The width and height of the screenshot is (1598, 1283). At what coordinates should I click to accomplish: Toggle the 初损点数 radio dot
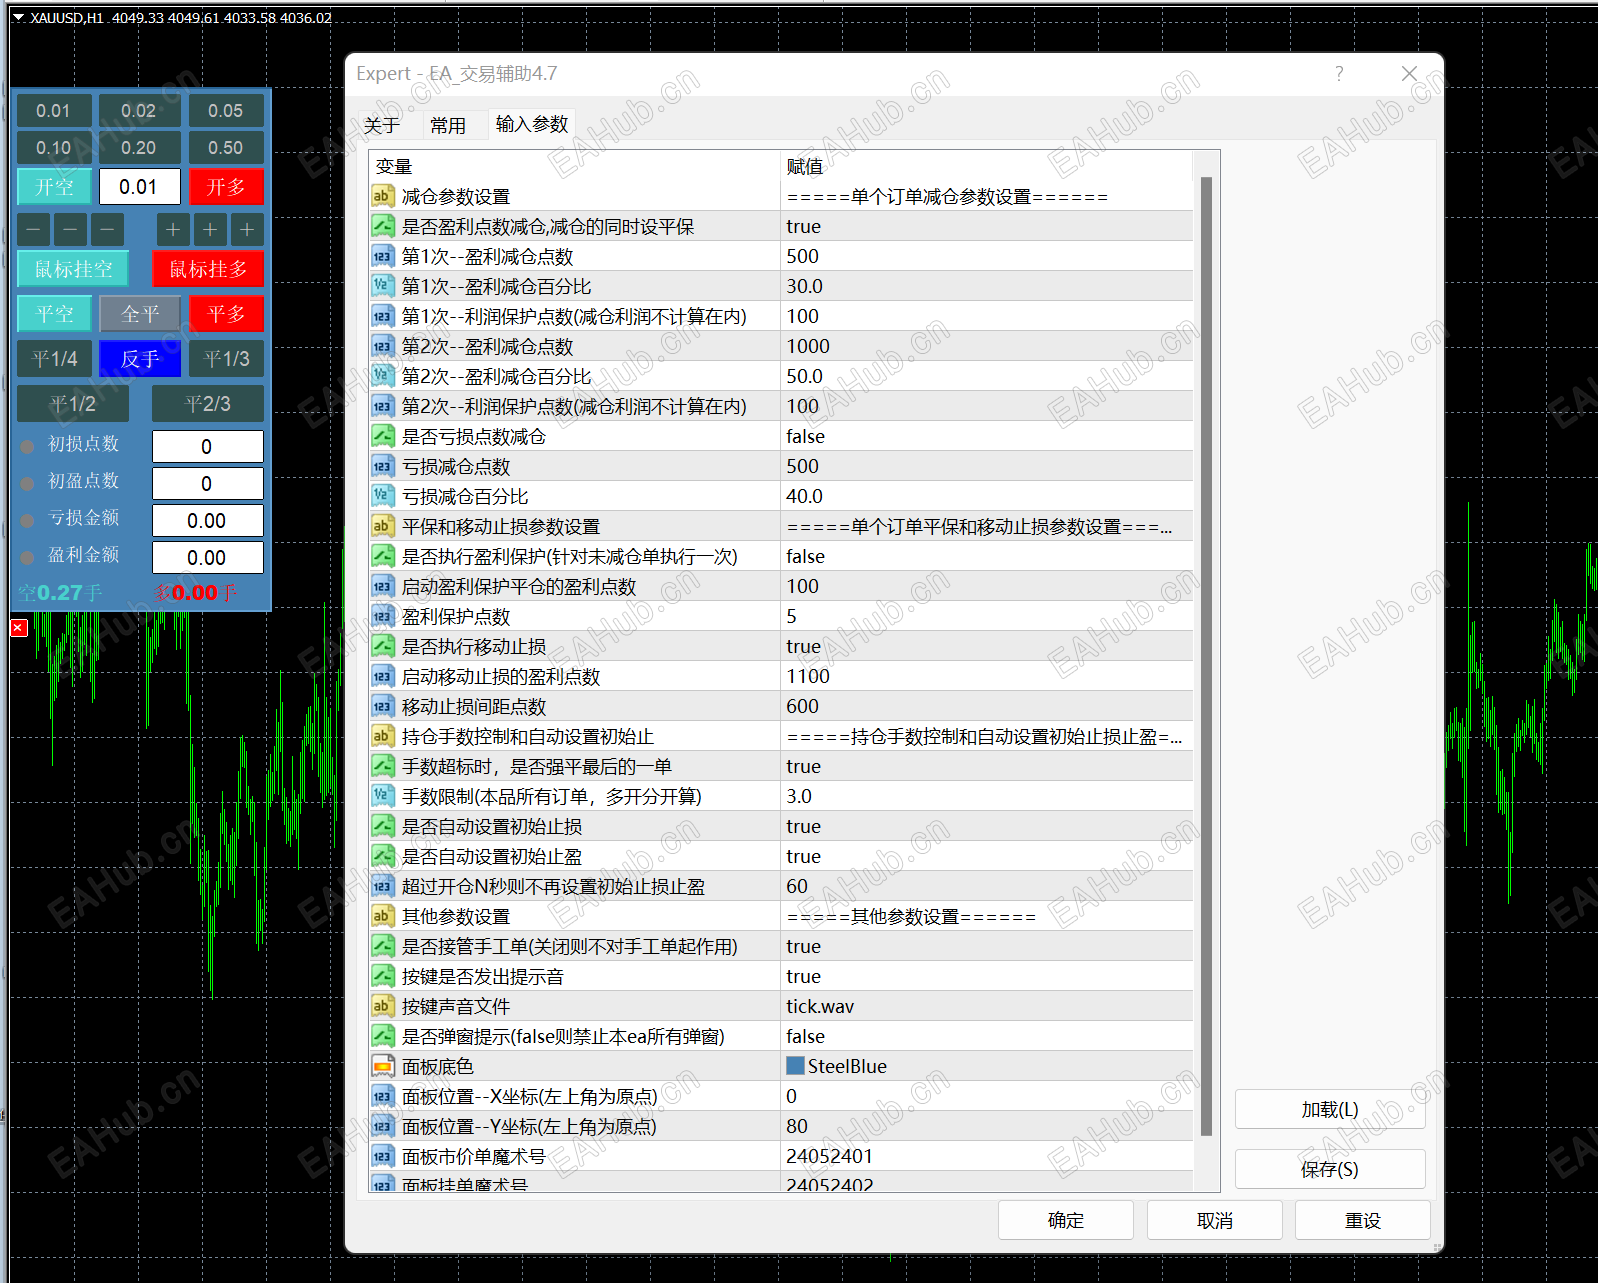click(x=27, y=446)
